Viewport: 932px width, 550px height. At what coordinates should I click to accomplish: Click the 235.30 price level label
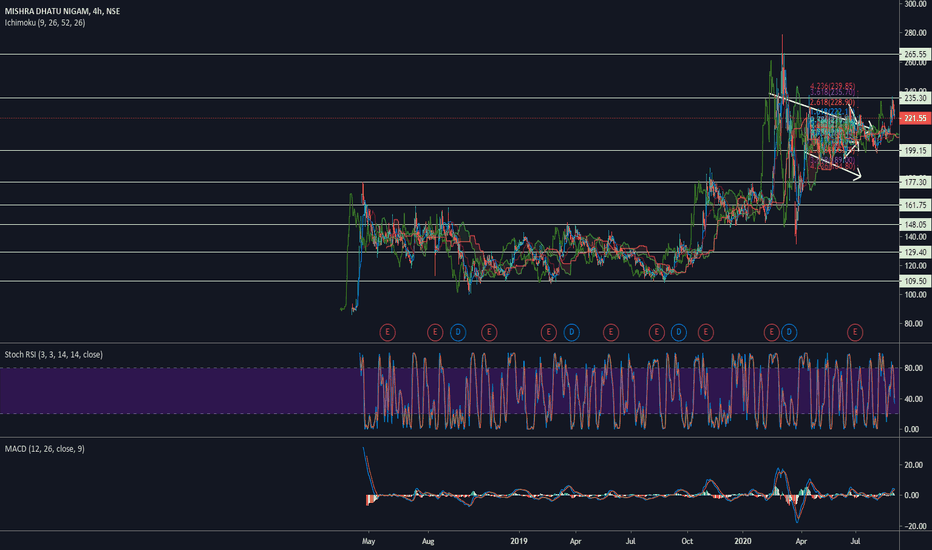click(915, 98)
